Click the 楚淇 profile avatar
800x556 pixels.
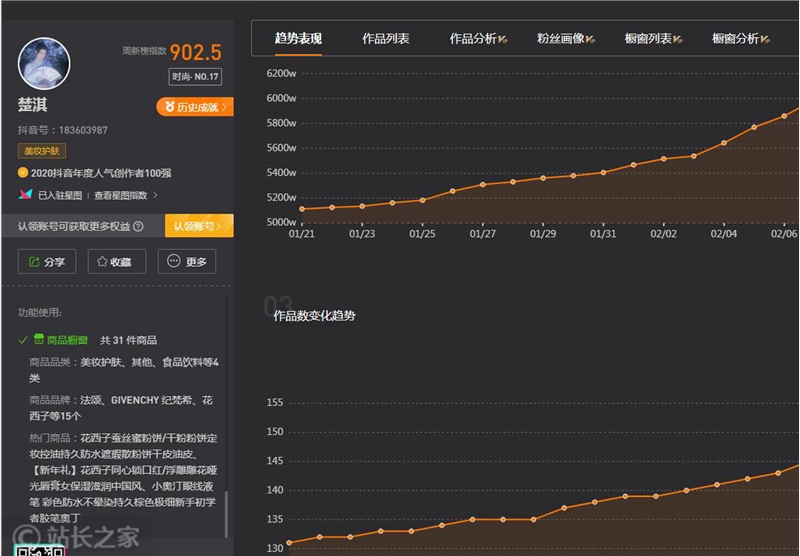pyautogui.click(x=44, y=64)
